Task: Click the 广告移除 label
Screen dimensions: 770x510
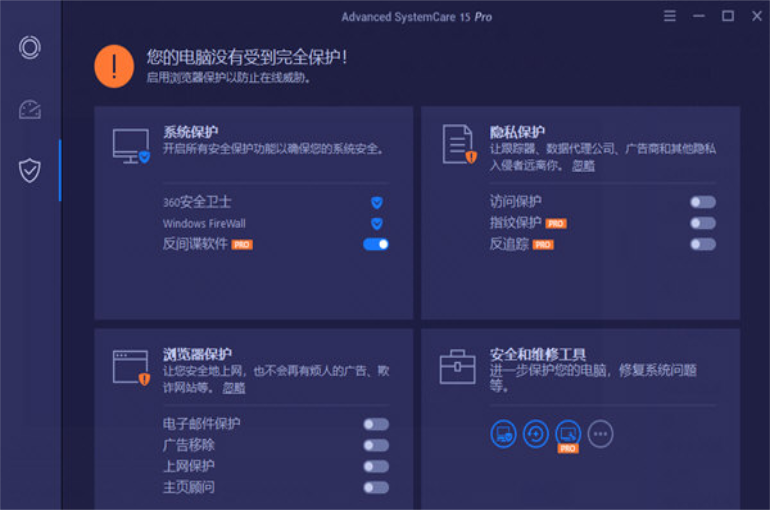Action: tap(189, 445)
